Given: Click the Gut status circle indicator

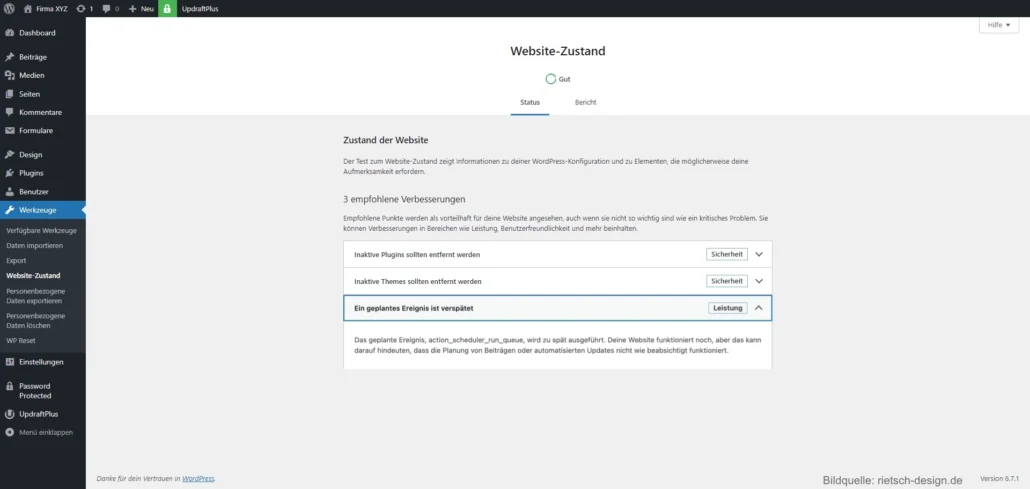Looking at the screenshot, I should (x=550, y=79).
